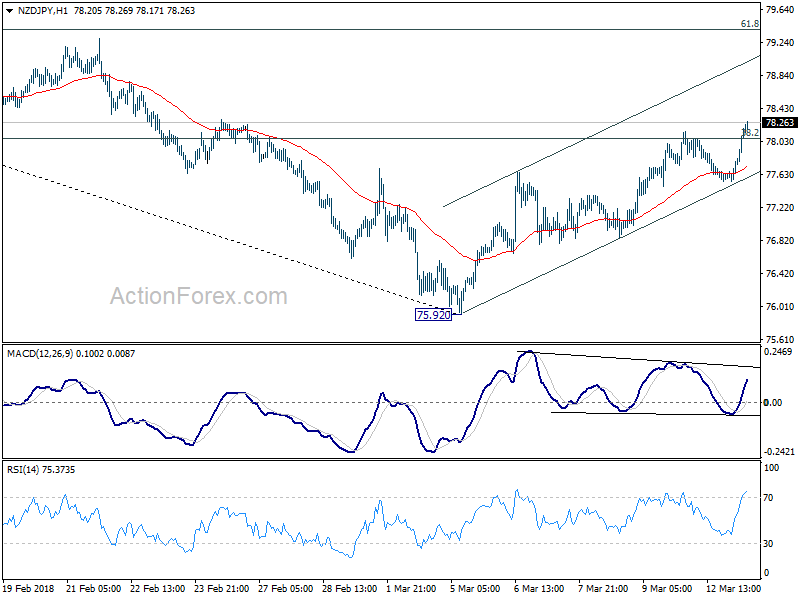Select the 12 Mar 13:00 time label

pyautogui.click(x=733, y=589)
